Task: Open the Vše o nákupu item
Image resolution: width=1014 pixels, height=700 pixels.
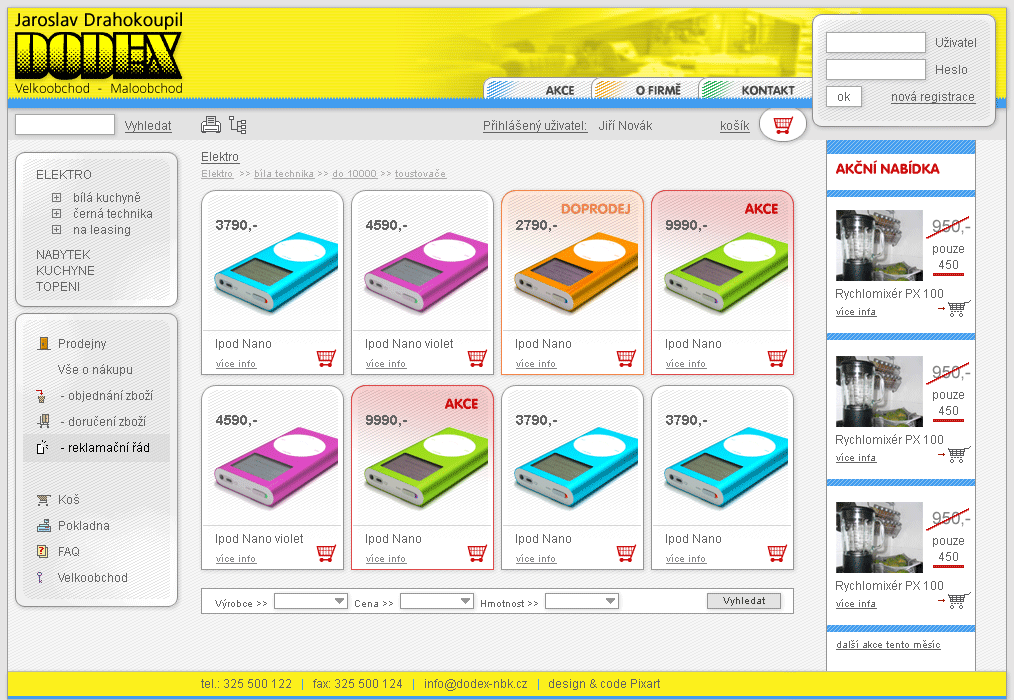Action: click(x=95, y=369)
